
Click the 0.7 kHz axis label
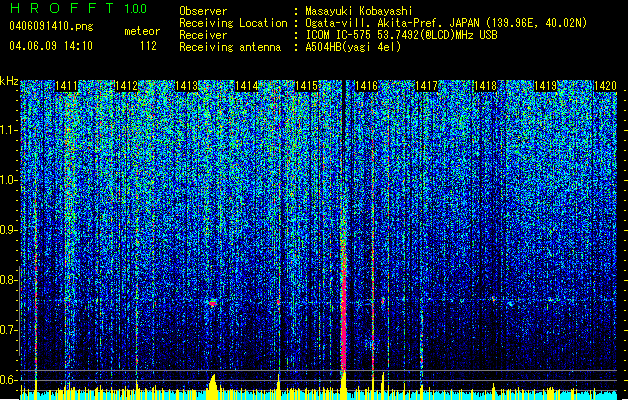pos(9,330)
